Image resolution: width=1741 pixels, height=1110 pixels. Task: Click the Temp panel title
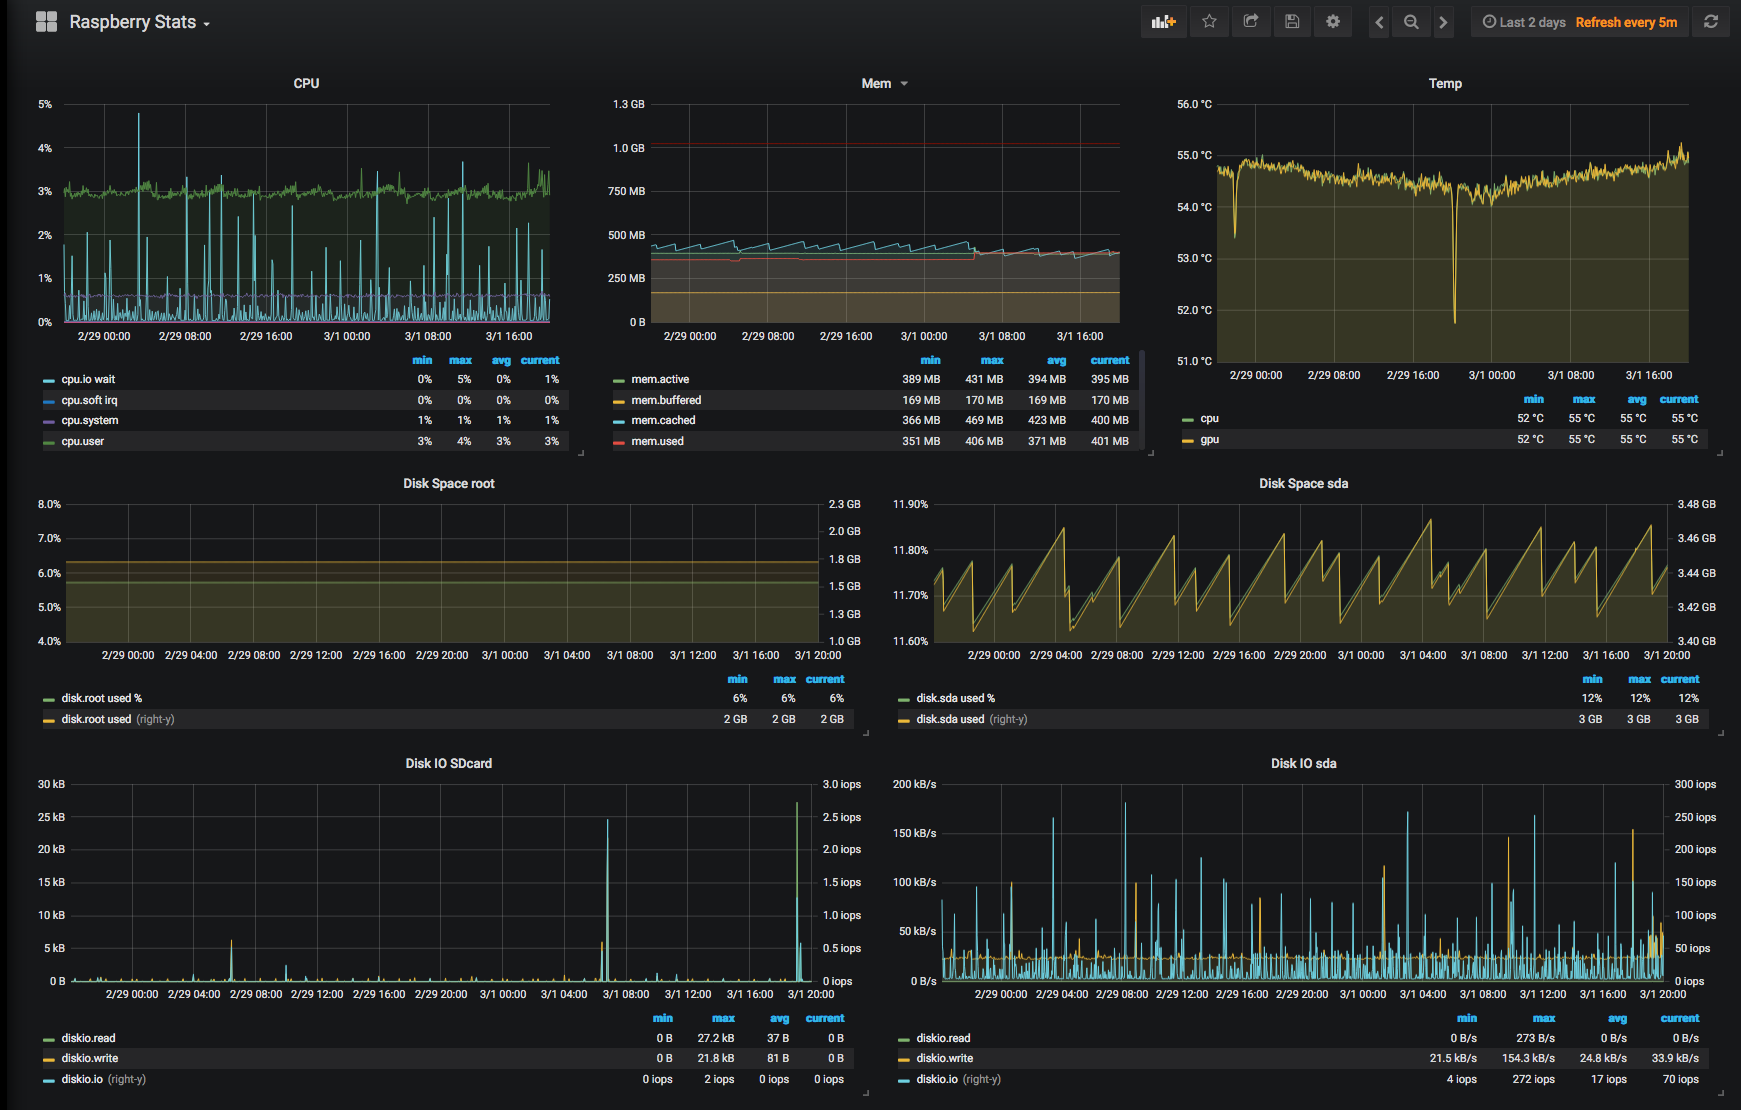click(x=1444, y=84)
